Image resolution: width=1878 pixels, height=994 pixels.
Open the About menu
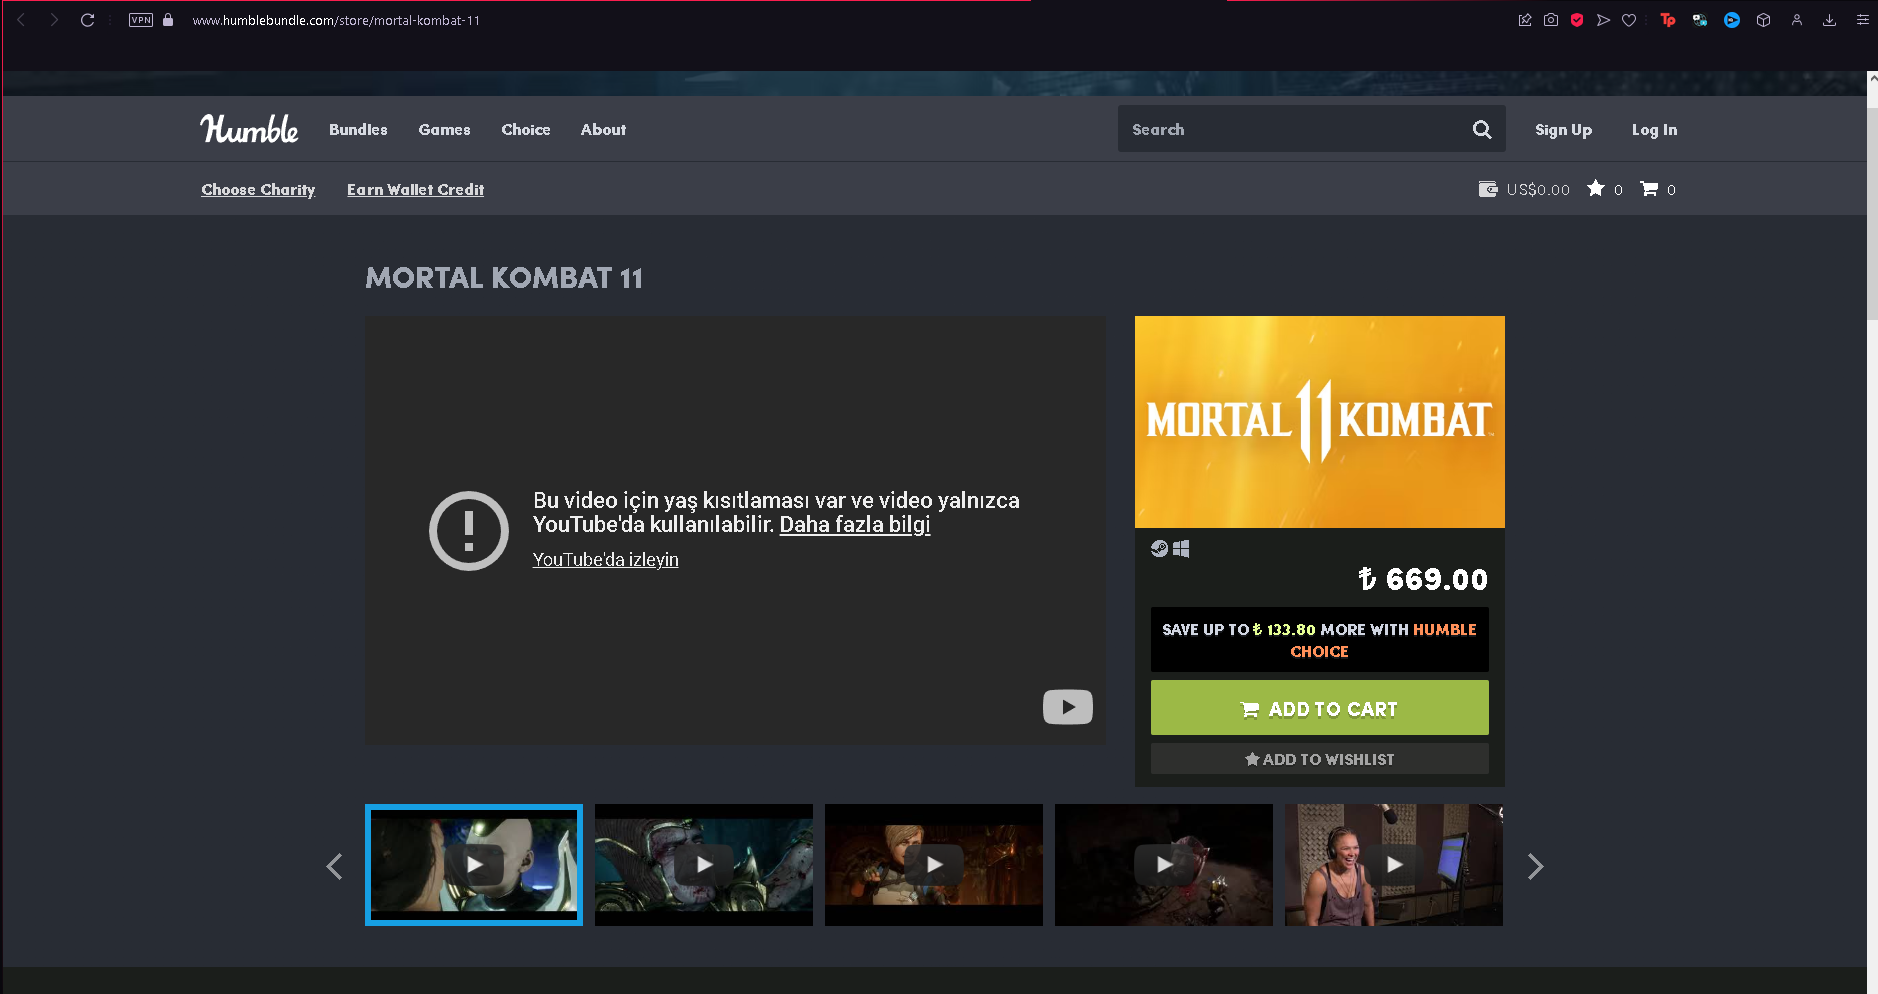[x=603, y=130]
